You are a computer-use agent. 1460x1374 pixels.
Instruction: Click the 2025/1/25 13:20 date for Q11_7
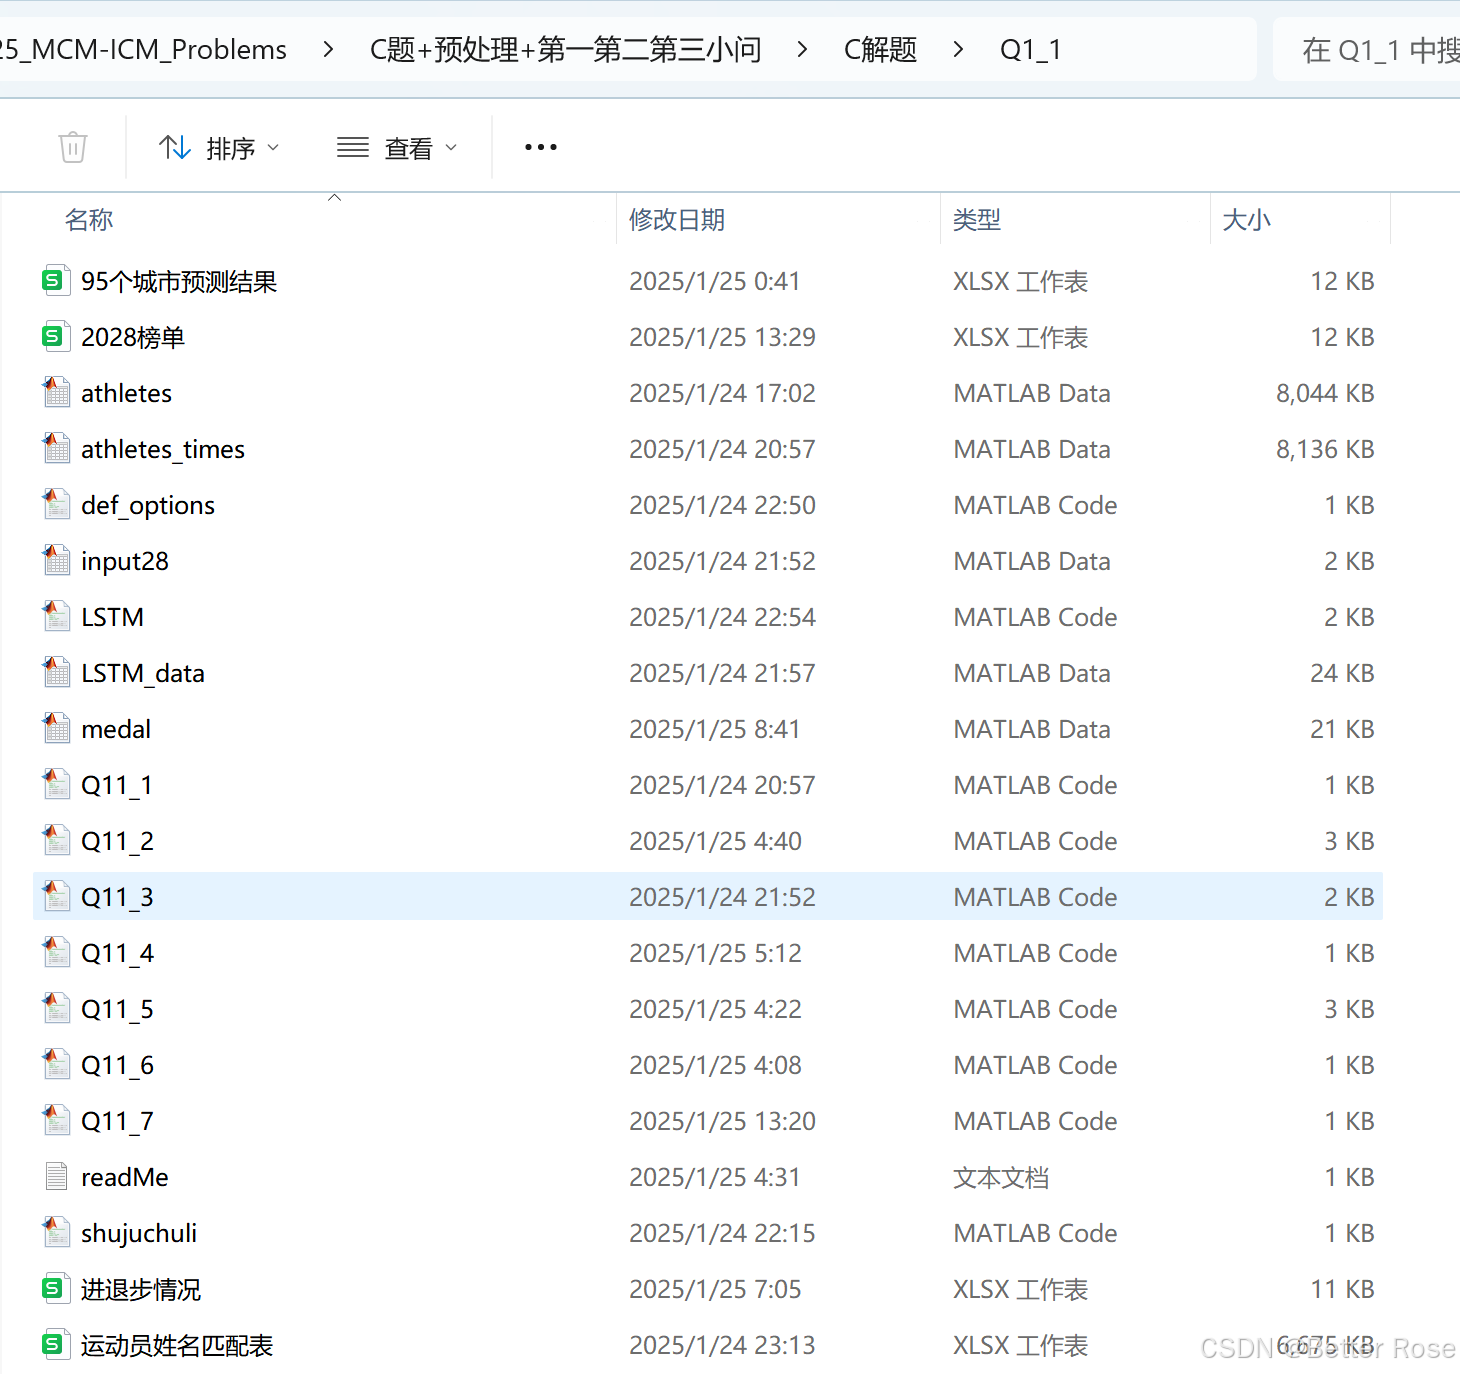(x=722, y=1122)
